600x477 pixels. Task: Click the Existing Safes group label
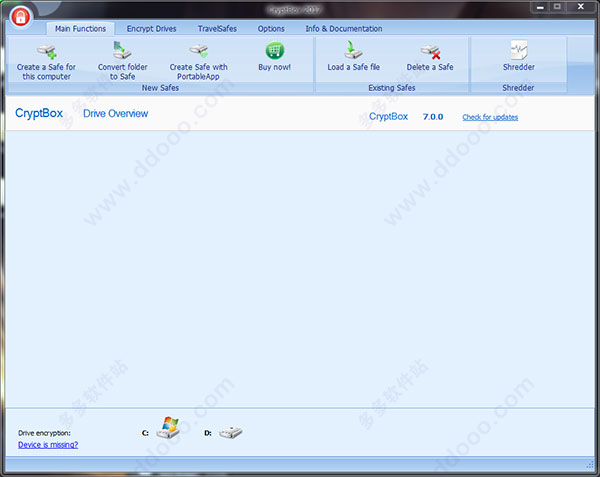tap(392, 88)
